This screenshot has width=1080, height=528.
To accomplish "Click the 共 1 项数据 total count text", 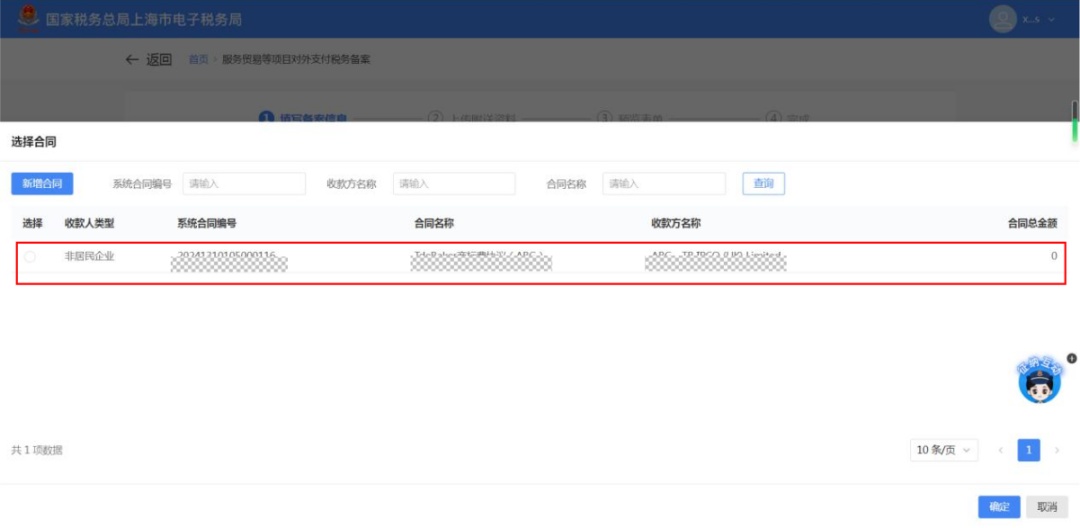I will pyautogui.click(x=37, y=451).
